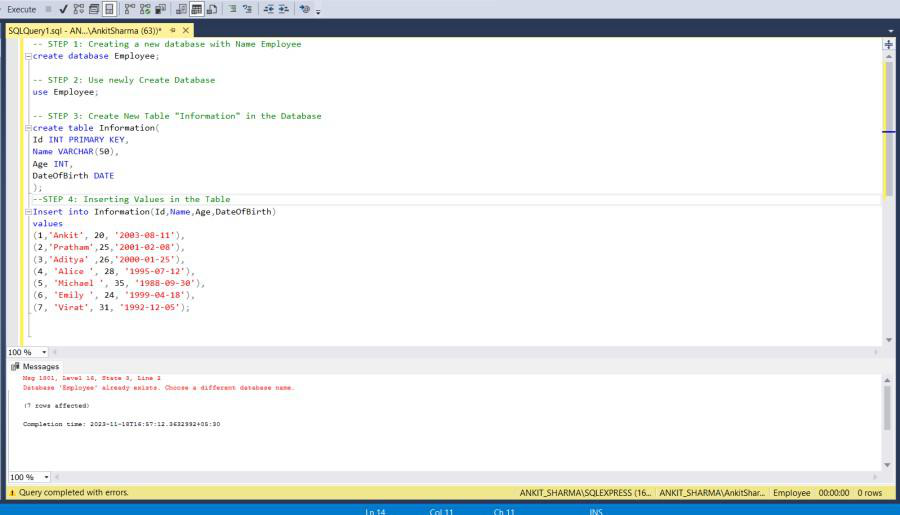Decrease indent of selected code
Viewport: 900px width, 515px height.
click(x=270, y=9)
